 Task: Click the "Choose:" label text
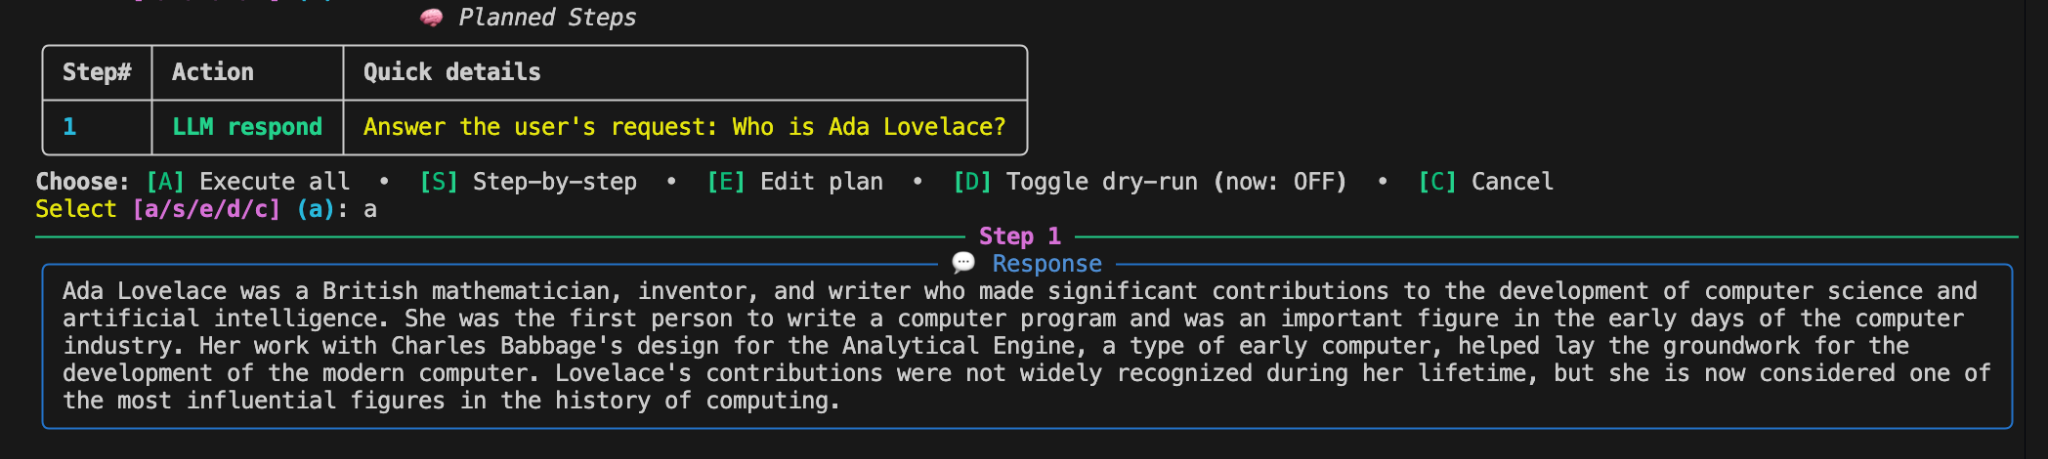pos(82,182)
